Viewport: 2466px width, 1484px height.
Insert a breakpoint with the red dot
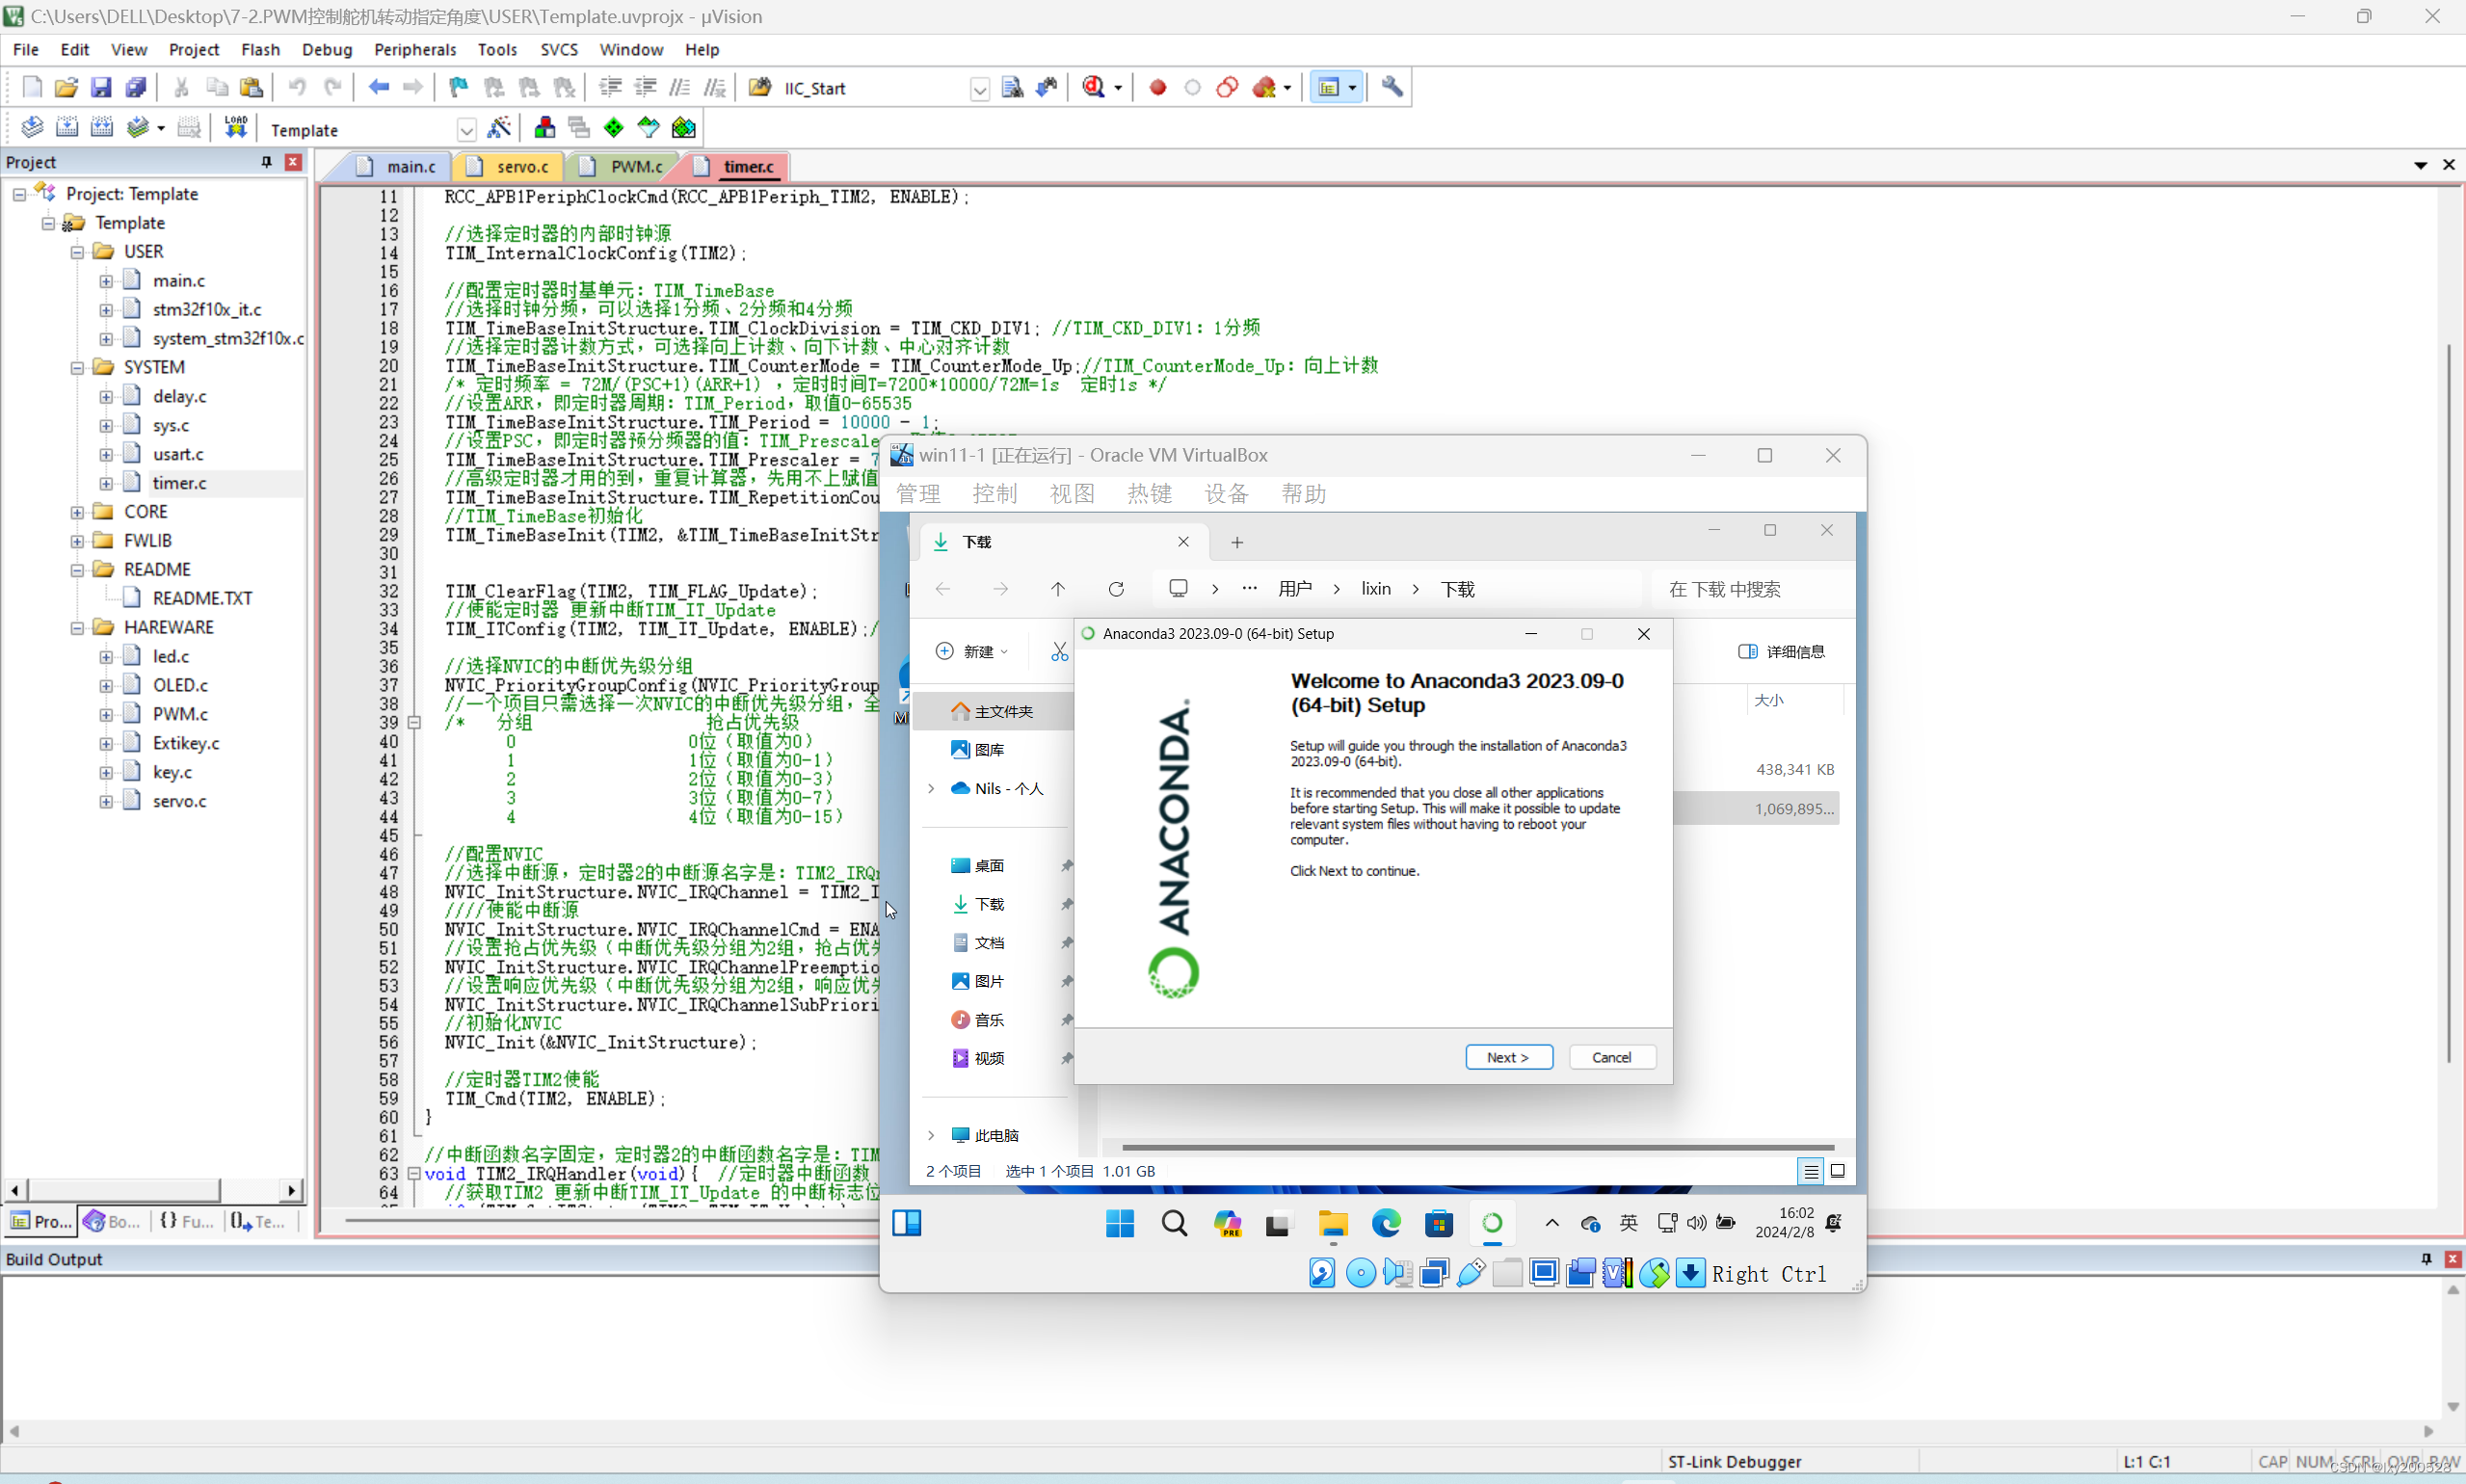pyautogui.click(x=1158, y=88)
